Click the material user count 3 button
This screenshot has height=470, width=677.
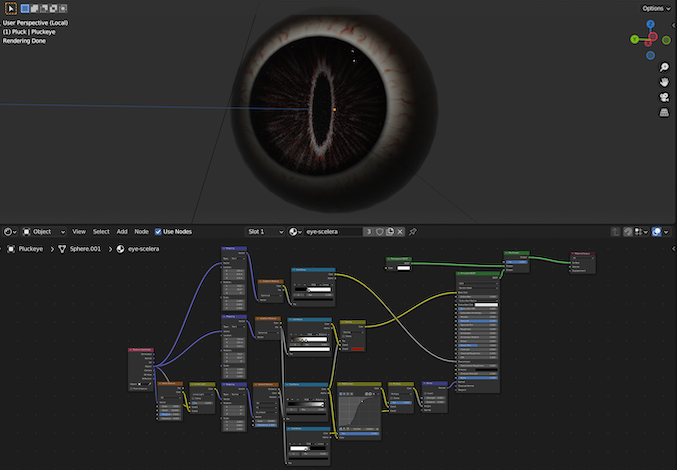[x=369, y=231]
